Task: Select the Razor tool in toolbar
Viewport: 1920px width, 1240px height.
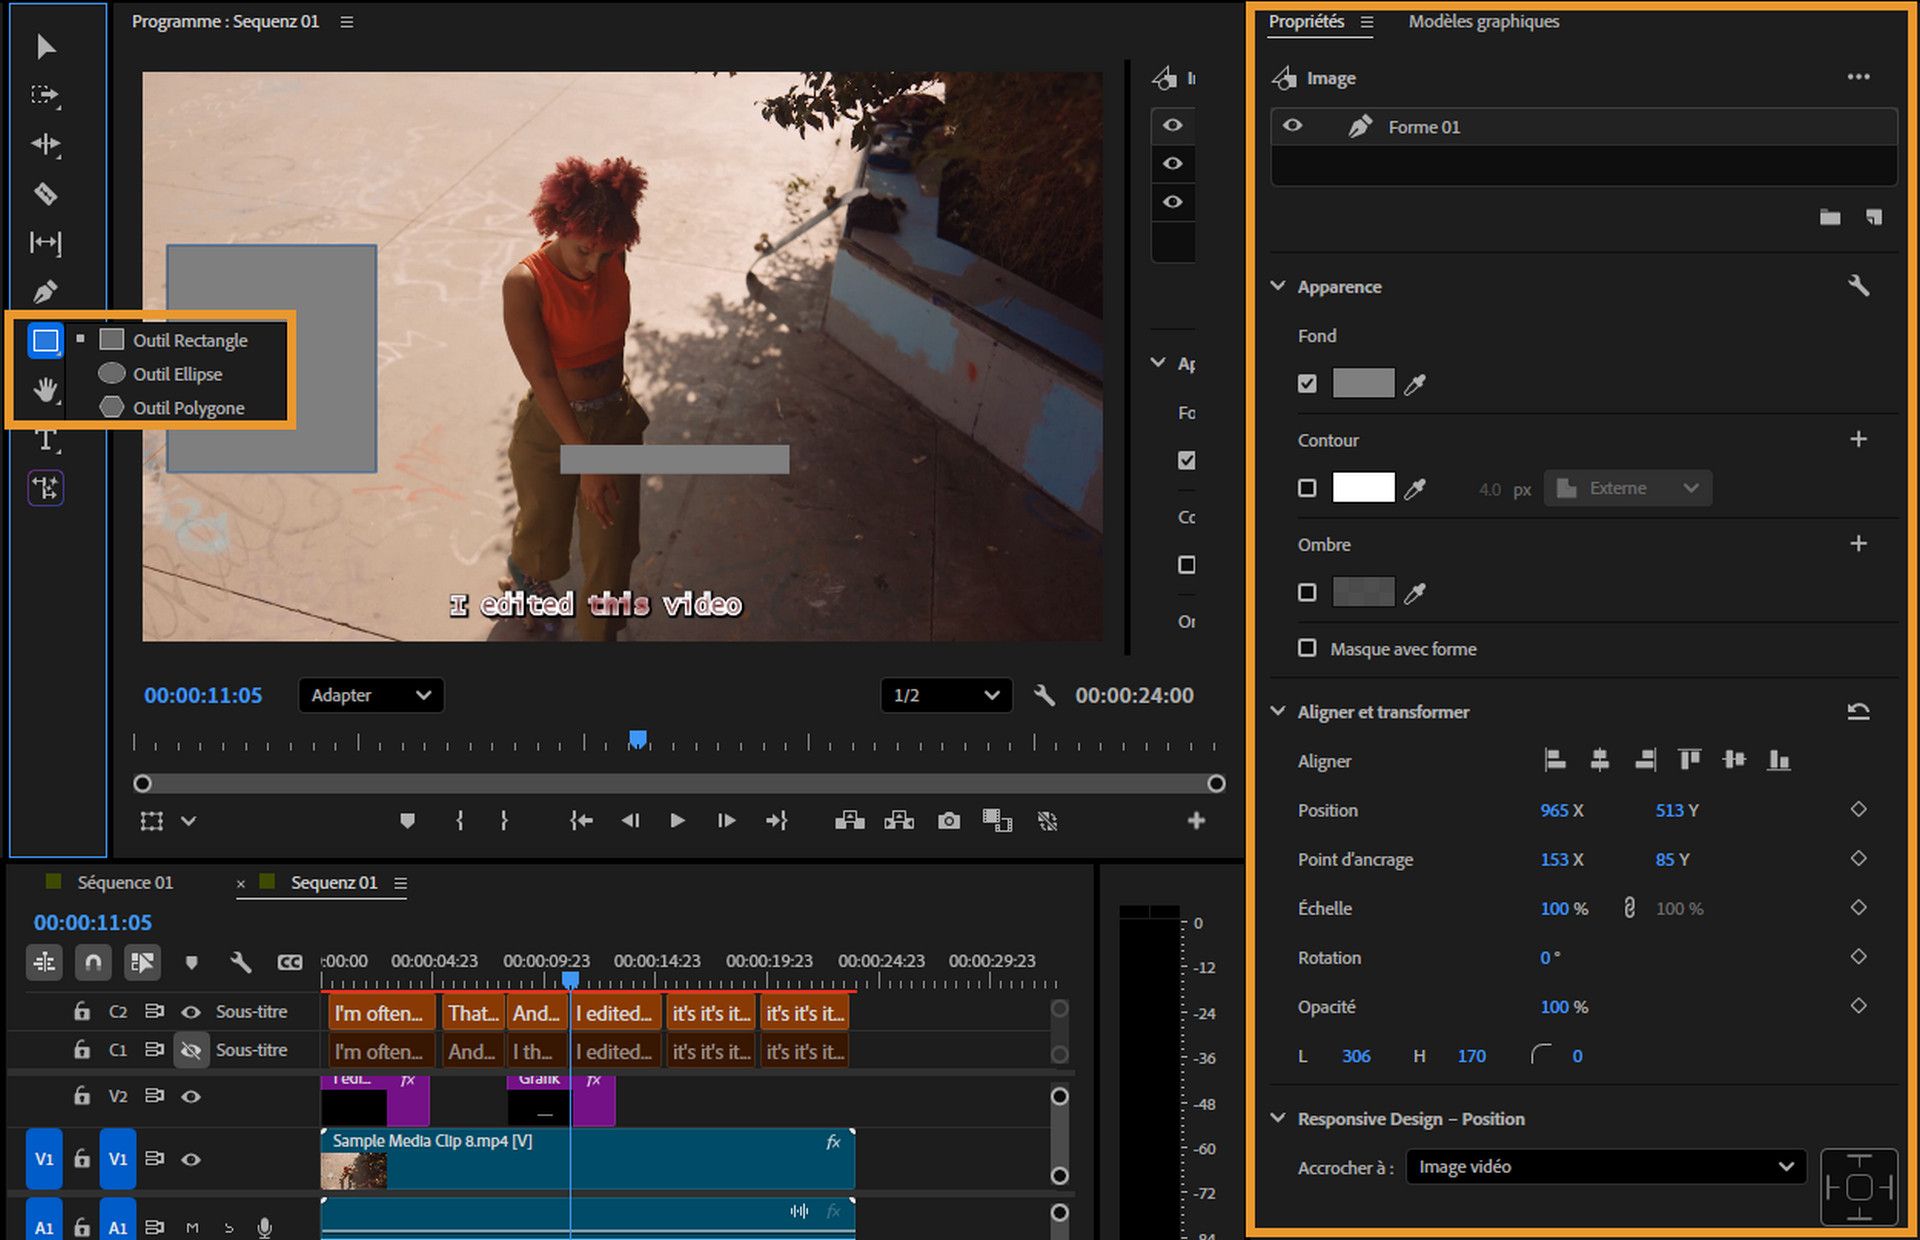Action: click(45, 194)
